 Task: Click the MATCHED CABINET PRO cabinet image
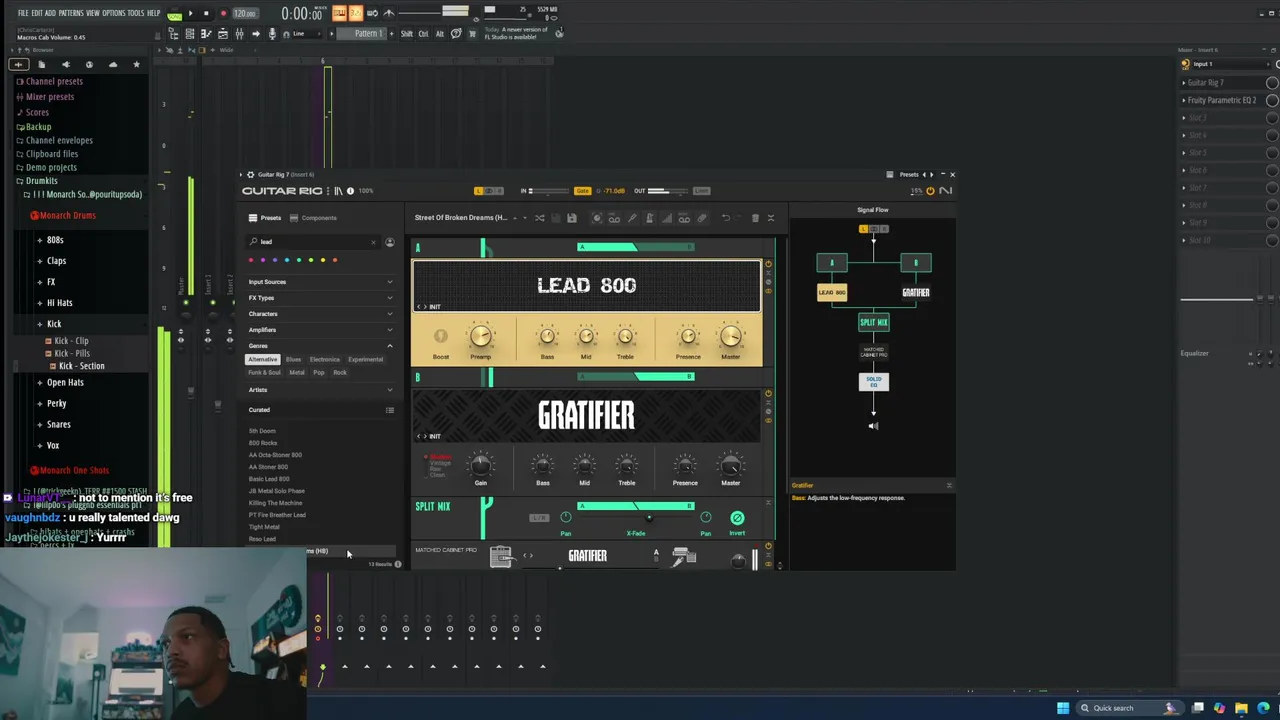(x=501, y=557)
